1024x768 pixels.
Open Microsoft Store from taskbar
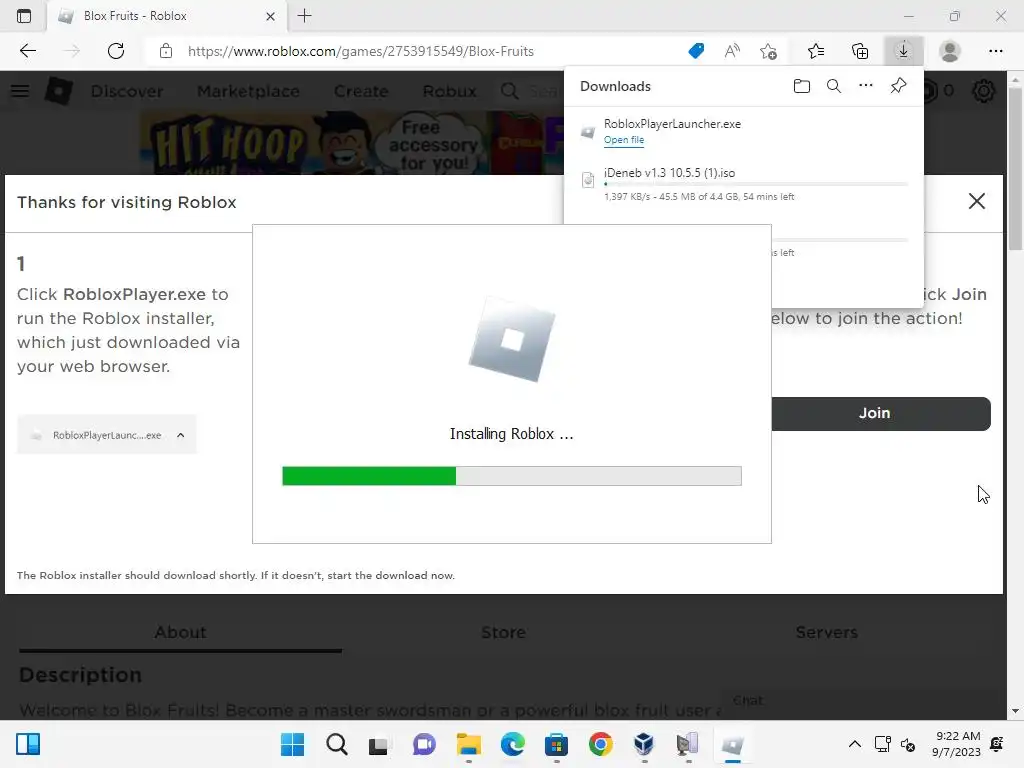[x=556, y=744]
